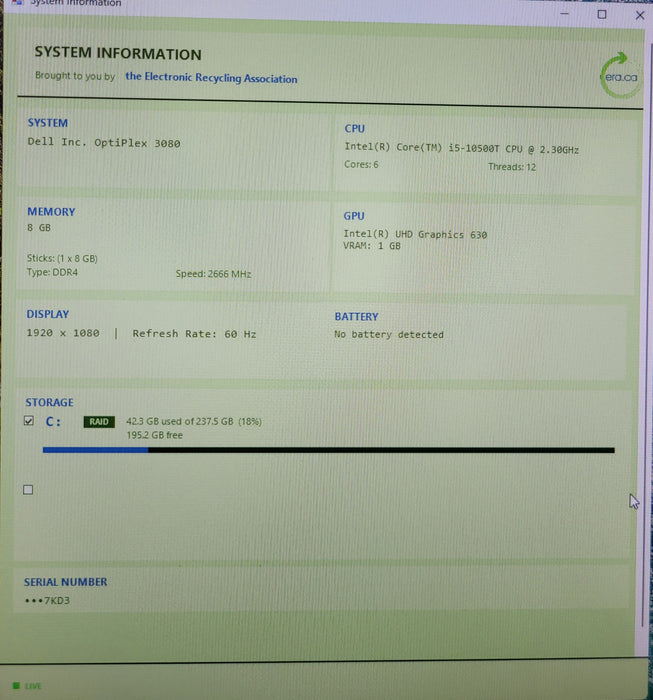Click the DISPLAY section heading
Image resolution: width=653 pixels, height=700 pixels.
(48, 314)
